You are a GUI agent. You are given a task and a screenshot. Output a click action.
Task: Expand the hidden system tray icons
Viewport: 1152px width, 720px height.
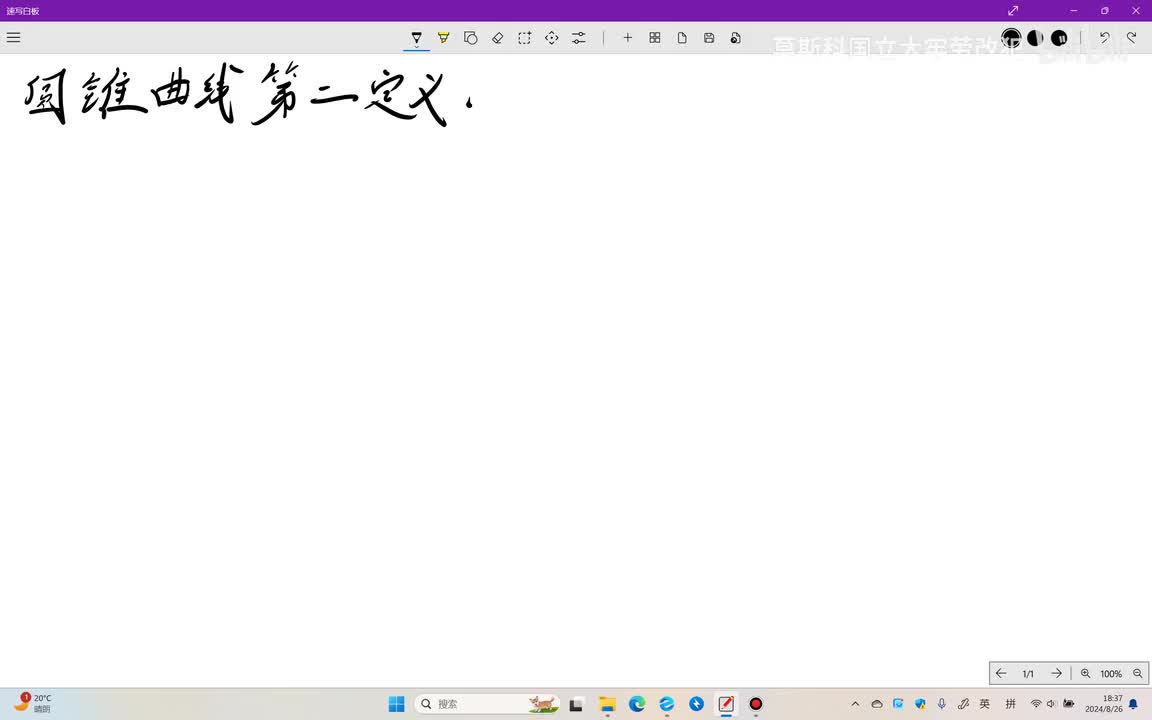855,704
